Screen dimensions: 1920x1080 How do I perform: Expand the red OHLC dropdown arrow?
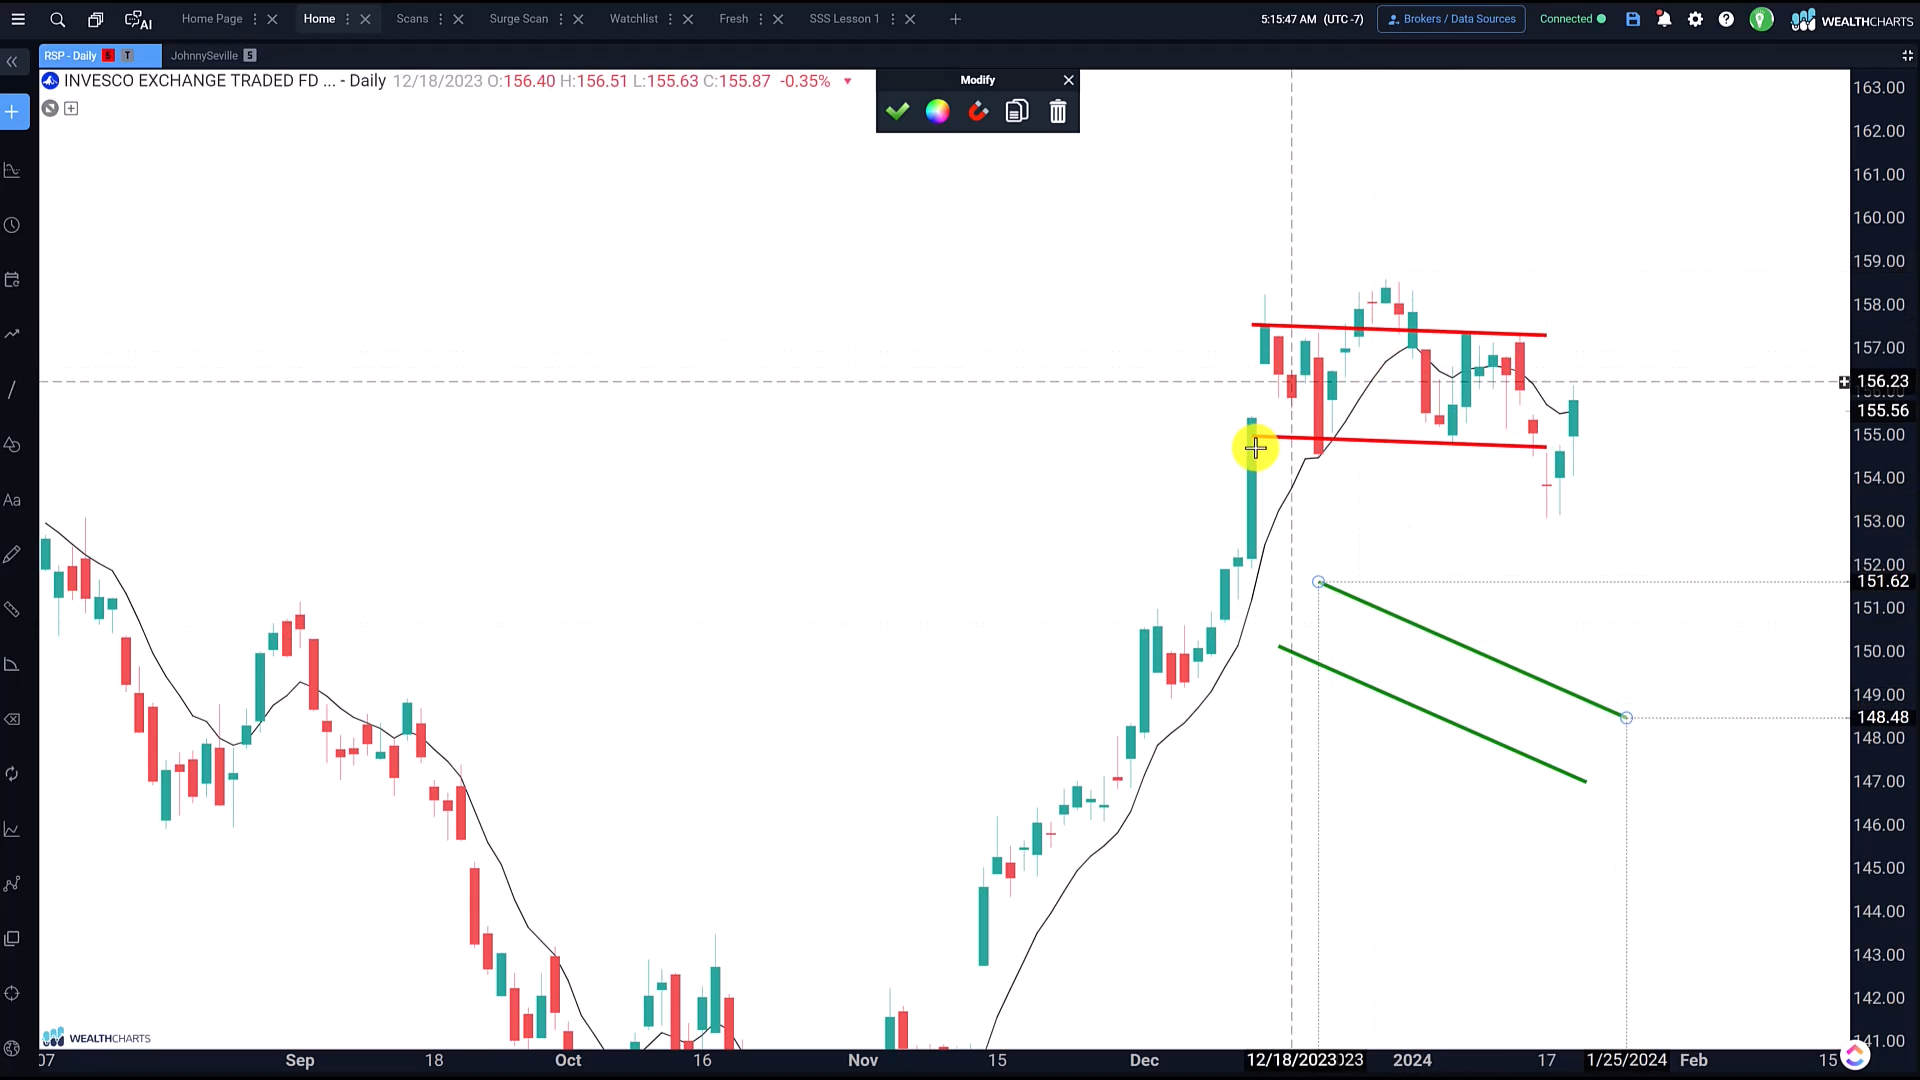pos(847,81)
